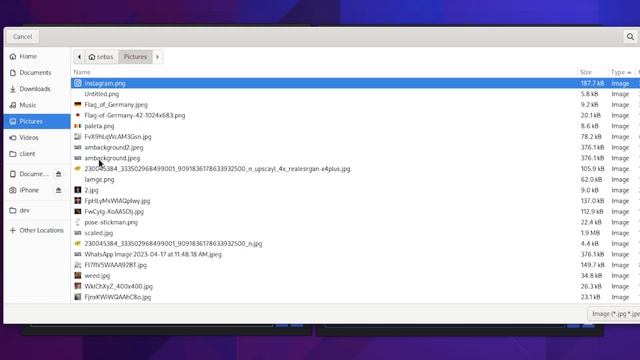Viewport: 640px width, 360px height.
Task: Click the Instagram.png file icon
Action: coord(78,83)
